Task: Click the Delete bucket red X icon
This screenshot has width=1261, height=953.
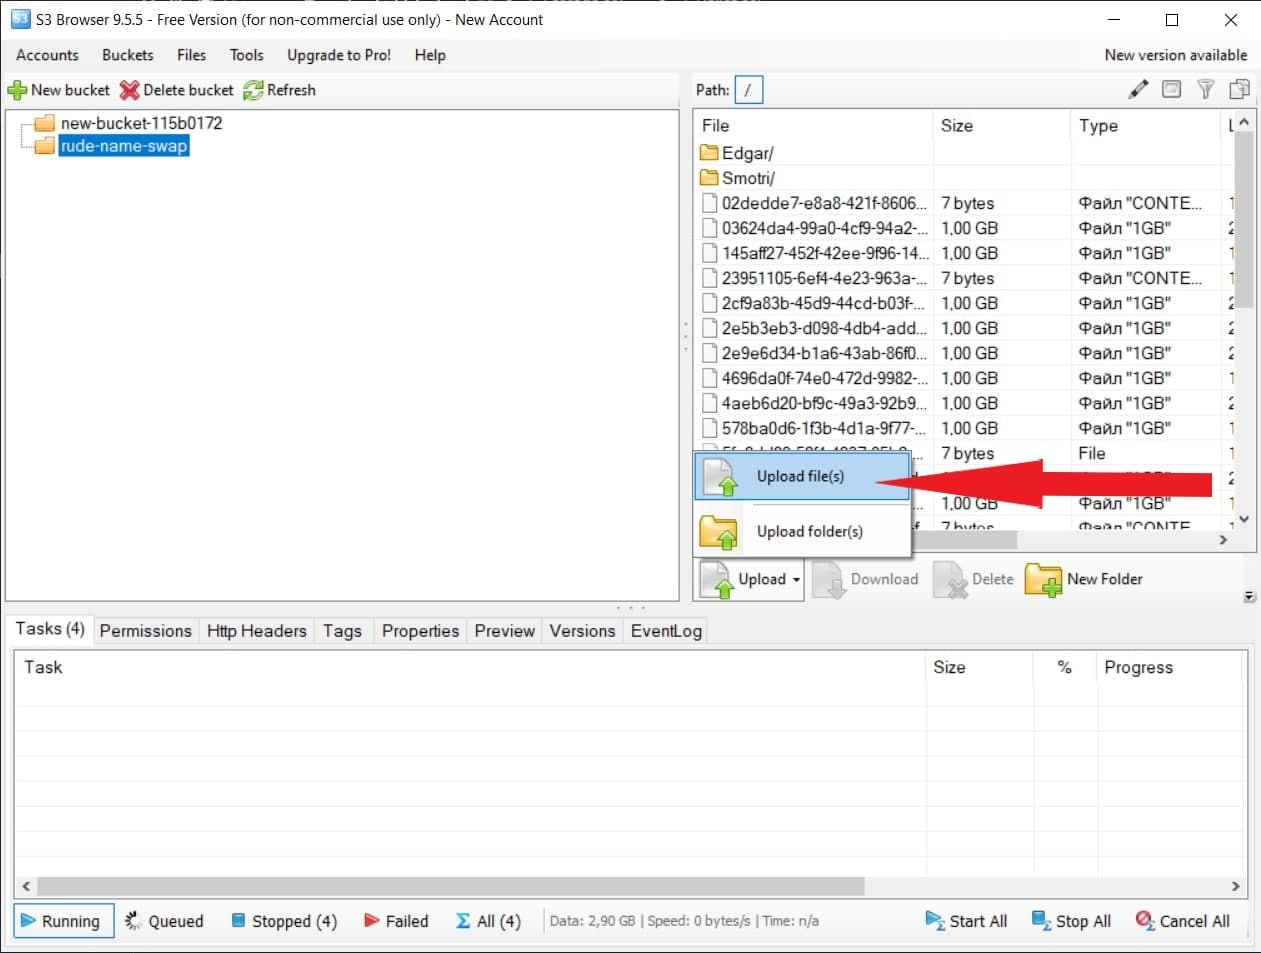Action: [129, 90]
